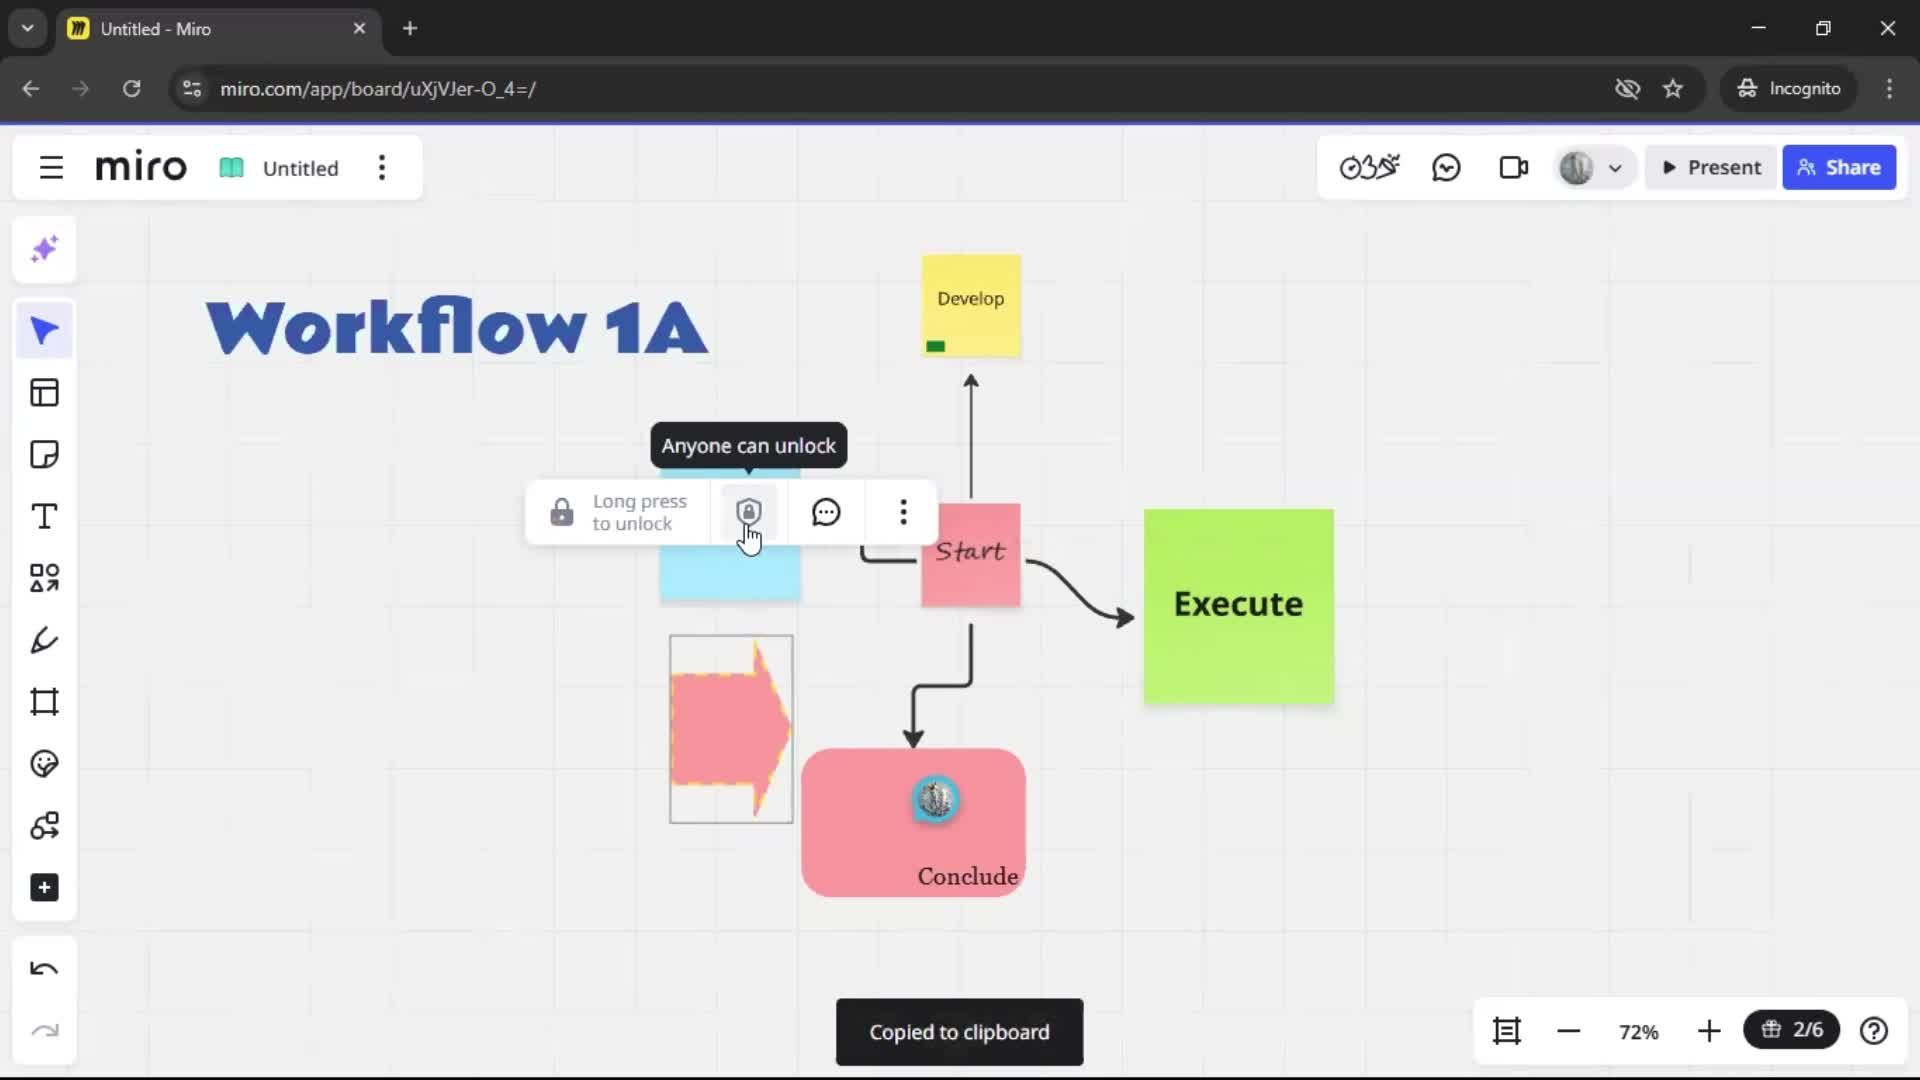This screenshot has height=1080, width=1920.
Task: Undo the last action
Action: [44, 969]
